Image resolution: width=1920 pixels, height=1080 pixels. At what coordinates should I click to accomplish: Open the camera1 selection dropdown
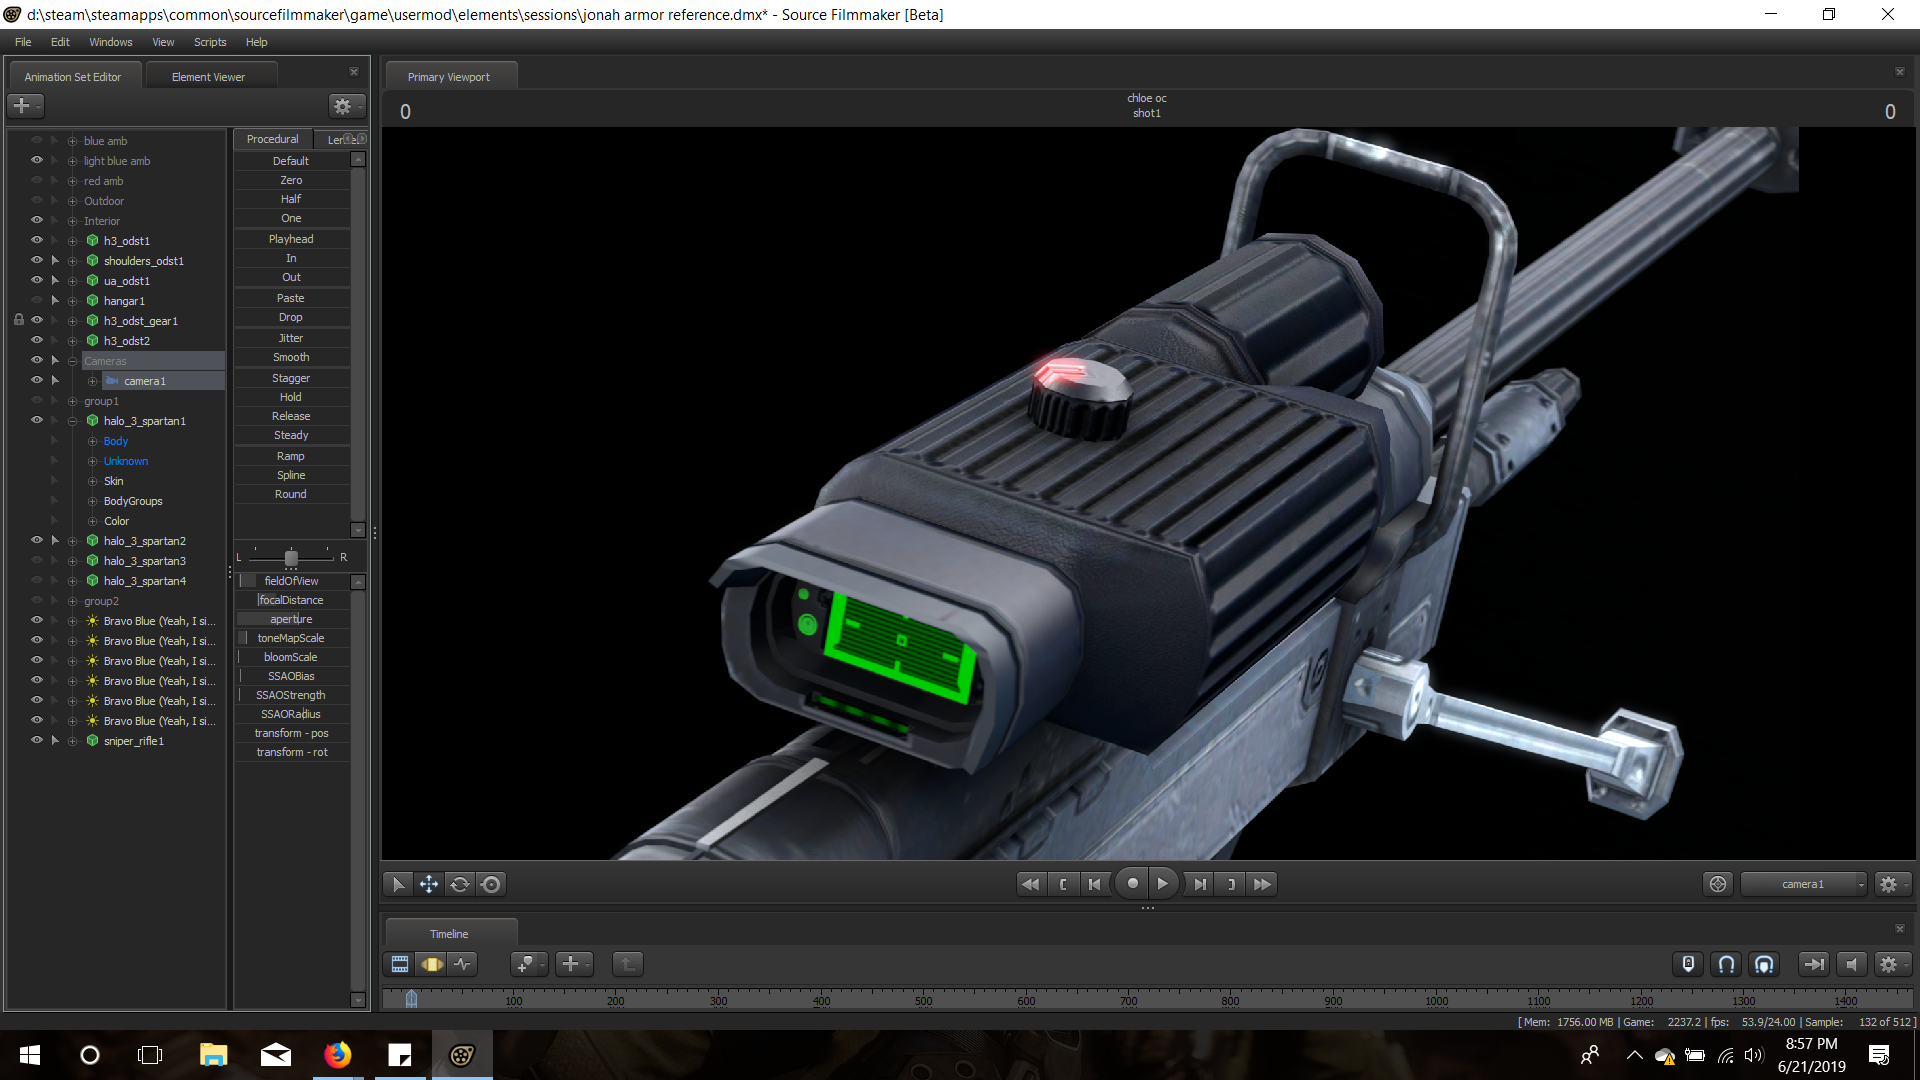click(x=1803, y=884)
